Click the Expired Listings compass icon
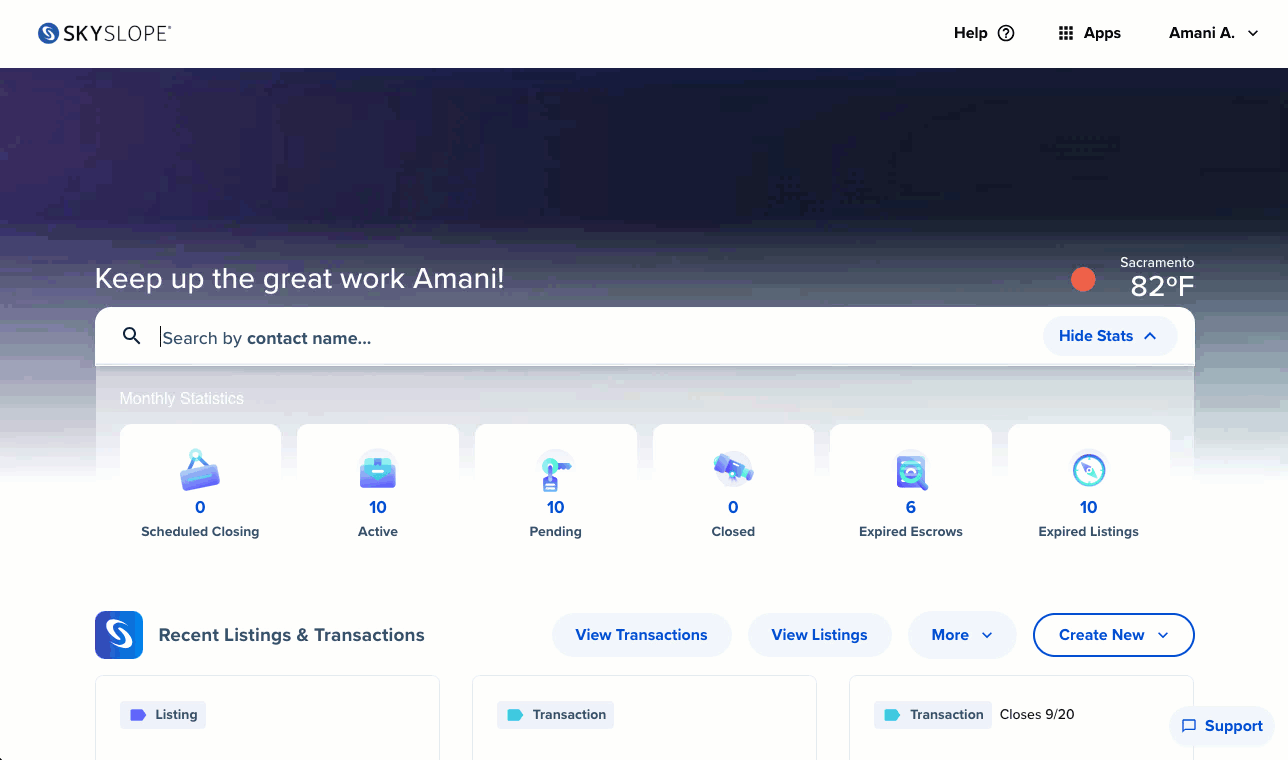 [1088, 469]
